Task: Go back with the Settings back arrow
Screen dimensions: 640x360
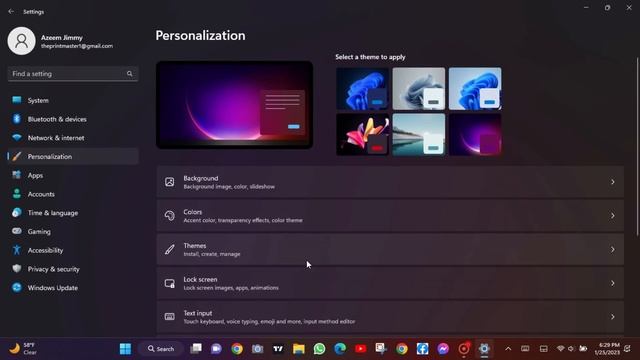Action: tap(11, 12)
